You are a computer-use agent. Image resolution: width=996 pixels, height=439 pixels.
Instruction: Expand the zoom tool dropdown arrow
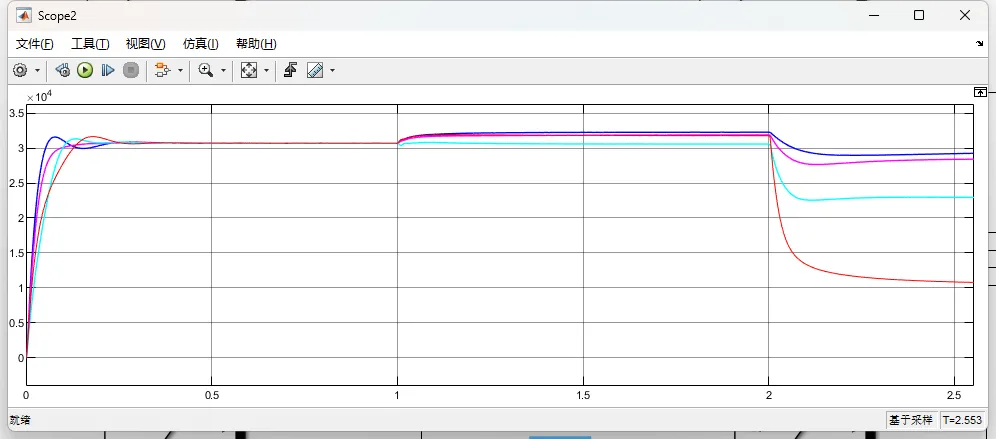tap(223, 70)
